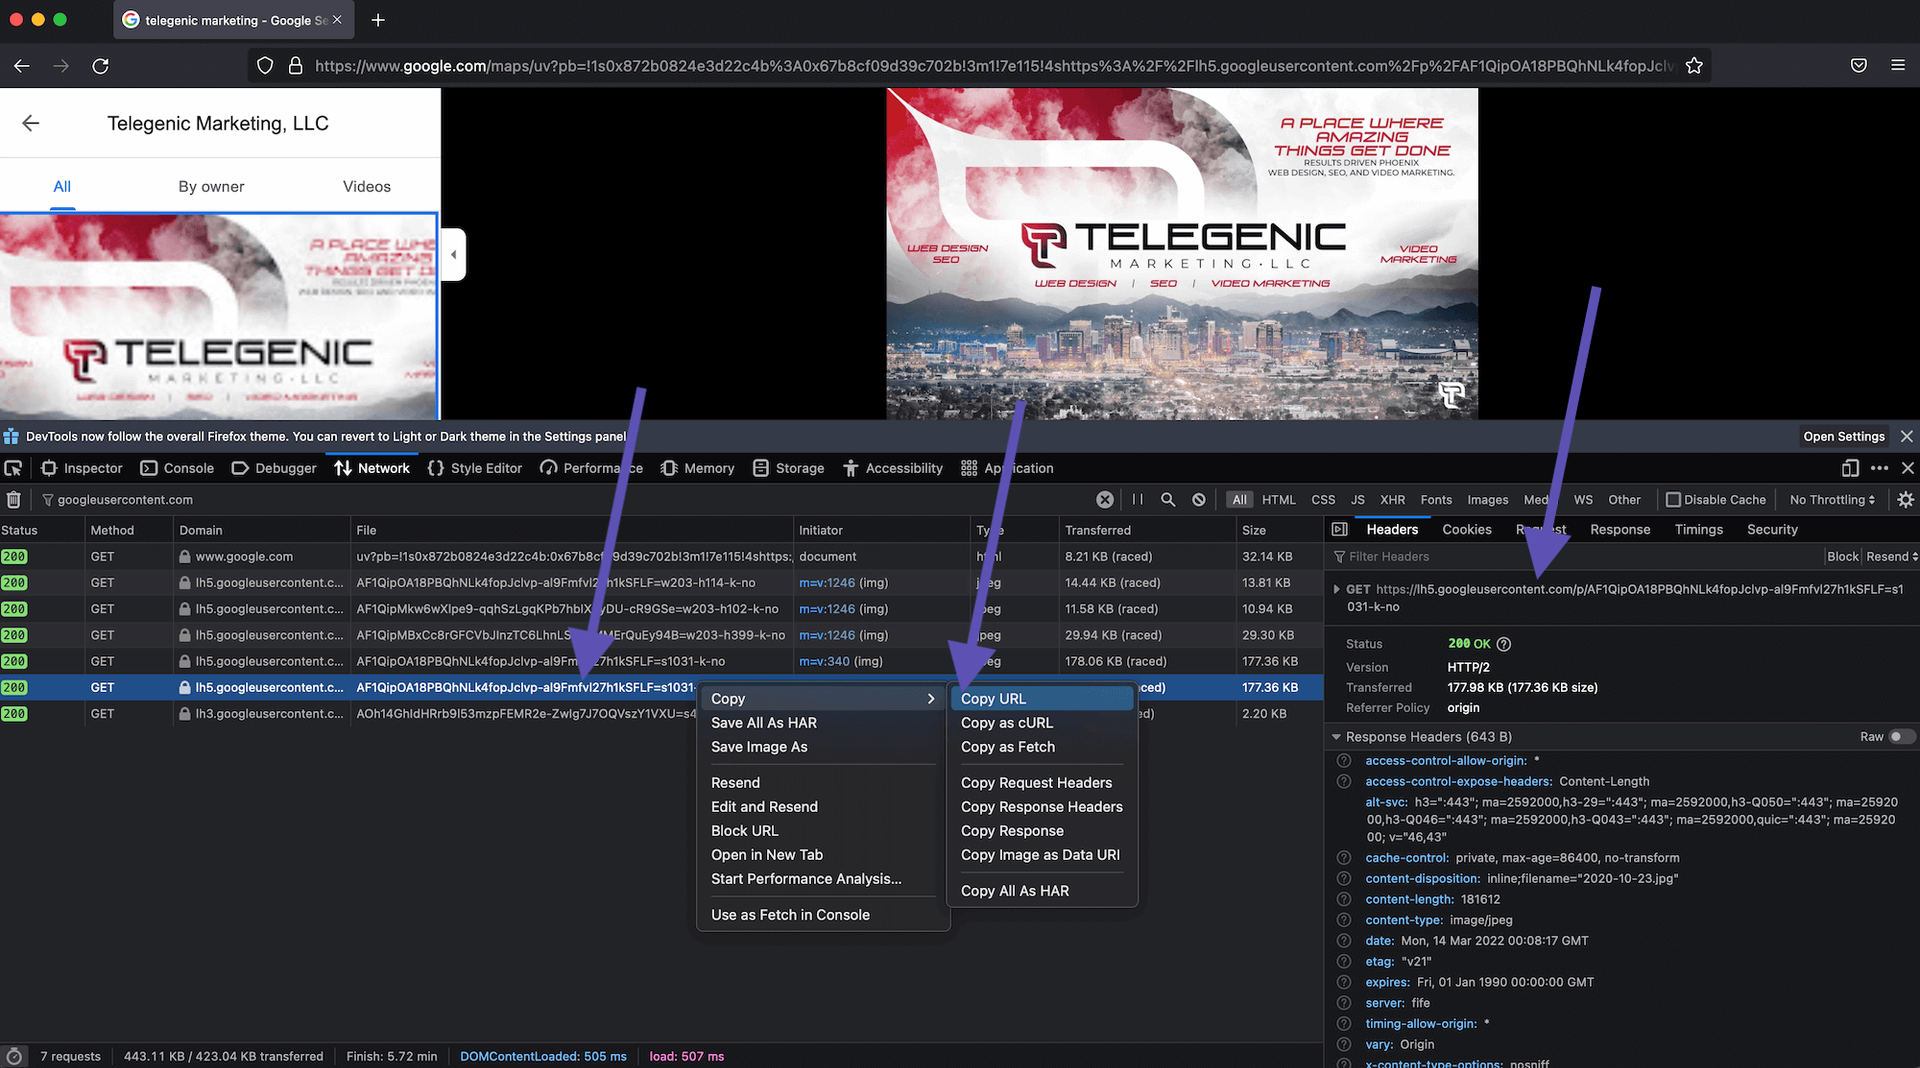Show tracking protection shield info

point(265,66)
